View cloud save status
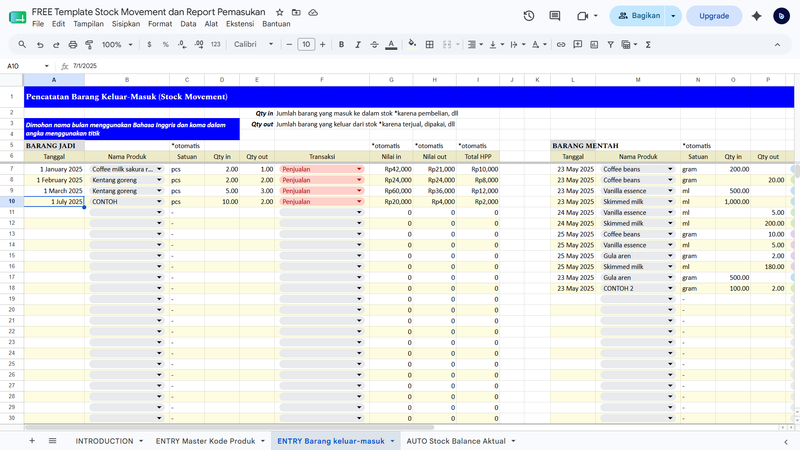 tap(313, 12)
